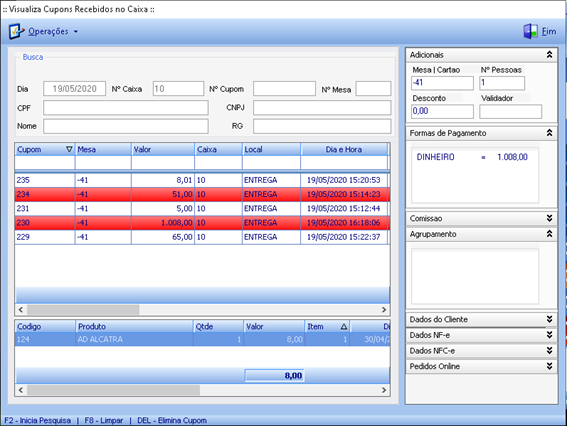Open Operações dropdown arrow

click(x=76, y=32)
